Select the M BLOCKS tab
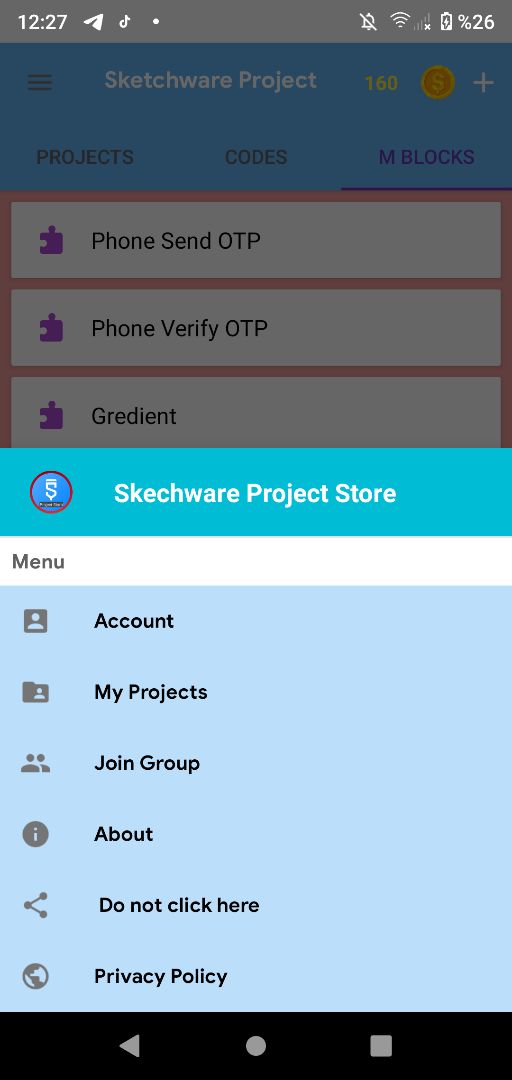Image resolution: width=512 pixels, height=1080 pixels. click(x=427, y=157)
